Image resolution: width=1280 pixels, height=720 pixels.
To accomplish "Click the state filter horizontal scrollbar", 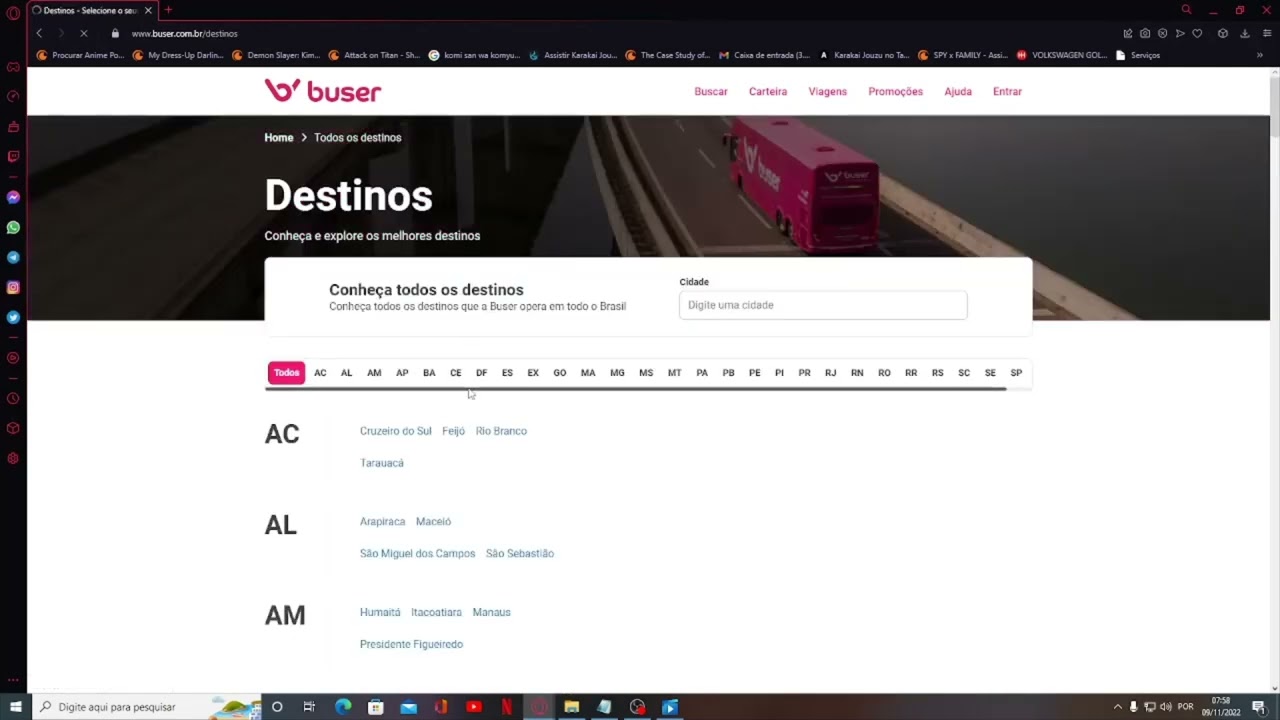I will pos(635,389).
